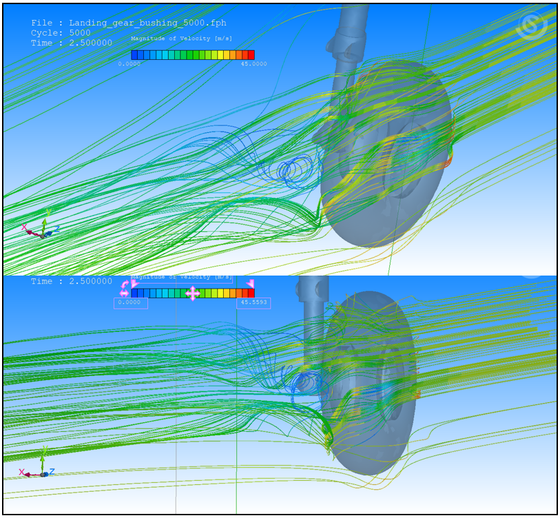560x518 pixels.
Task: Click the four-way move handle on colorbar
Action: 192,293
